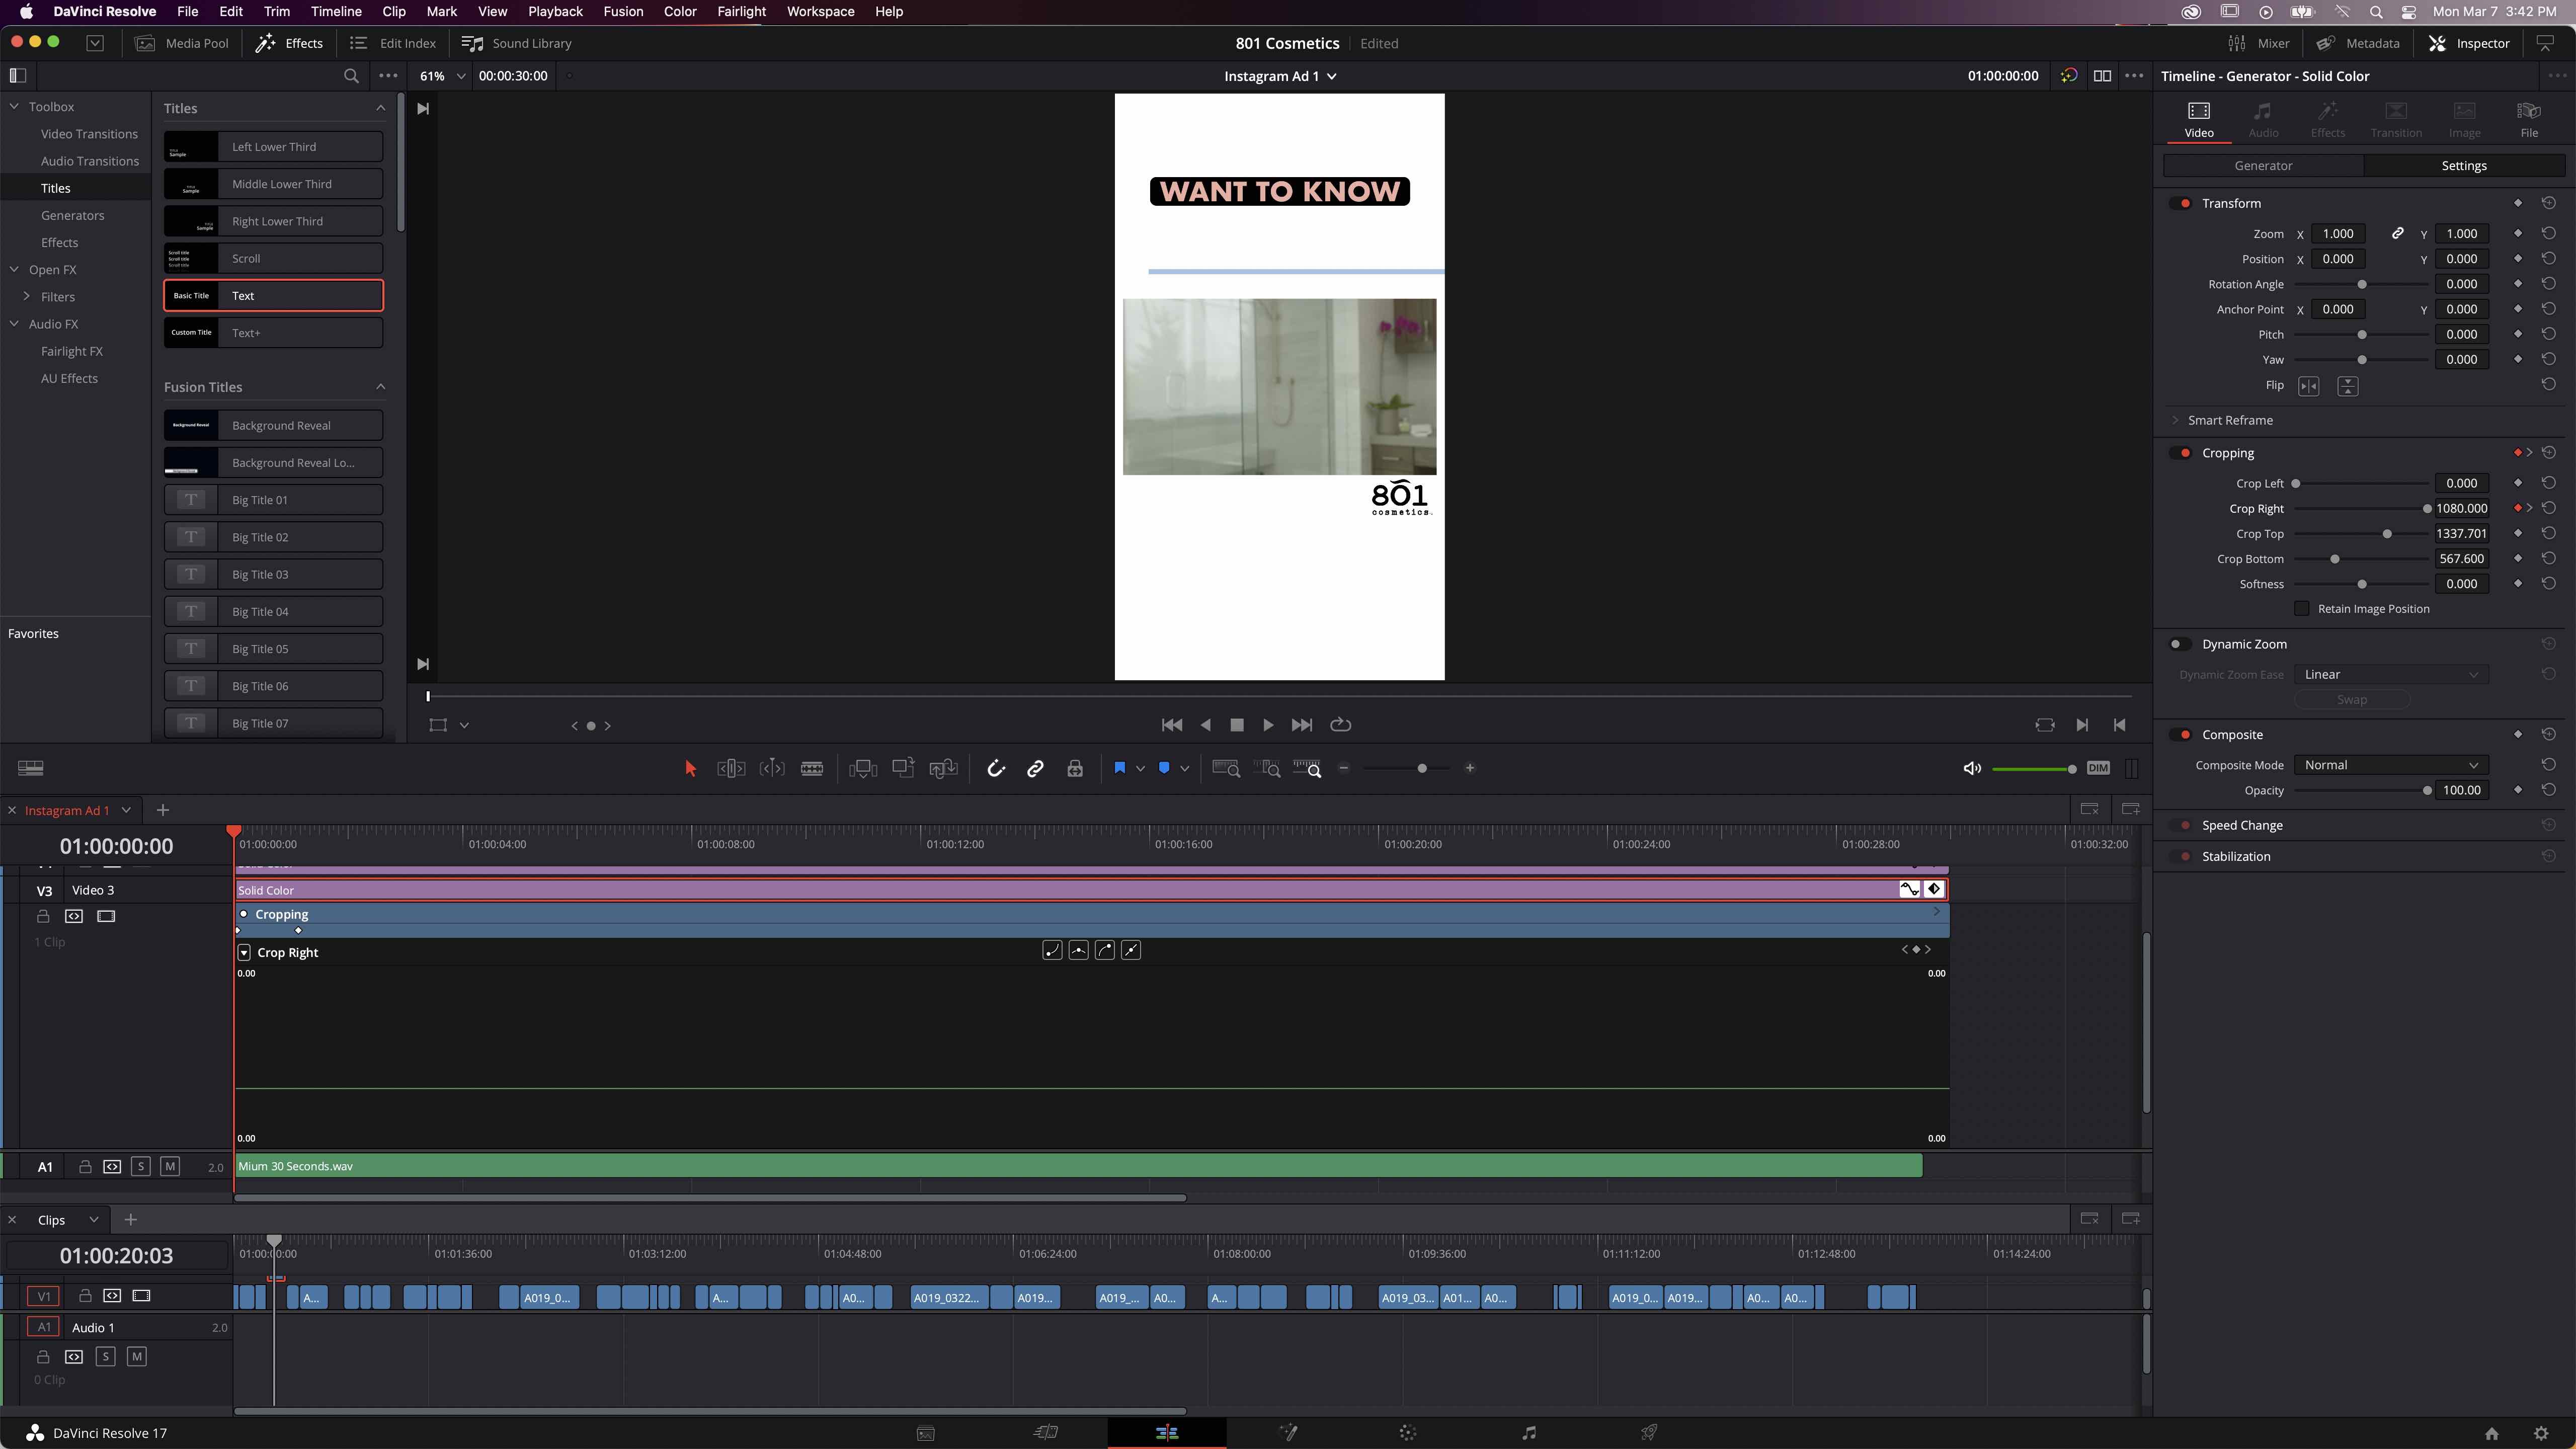Open the Edit Index panel
This screenshot has width=2576, height=1449.
(x=393, y=43)
